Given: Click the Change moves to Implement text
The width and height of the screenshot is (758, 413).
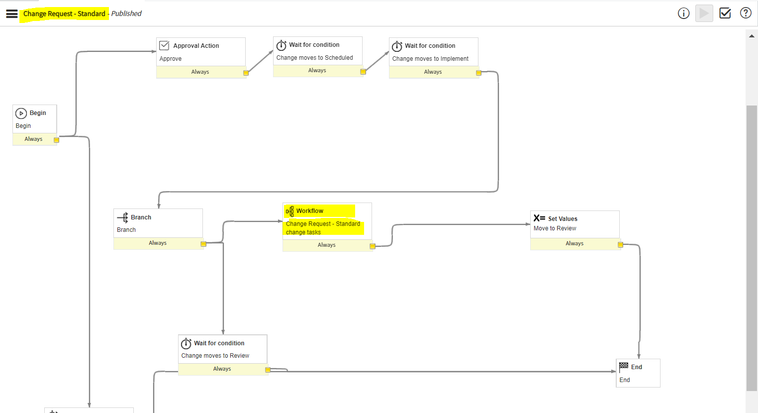Looking at the screenshot, I should (430, 59).
